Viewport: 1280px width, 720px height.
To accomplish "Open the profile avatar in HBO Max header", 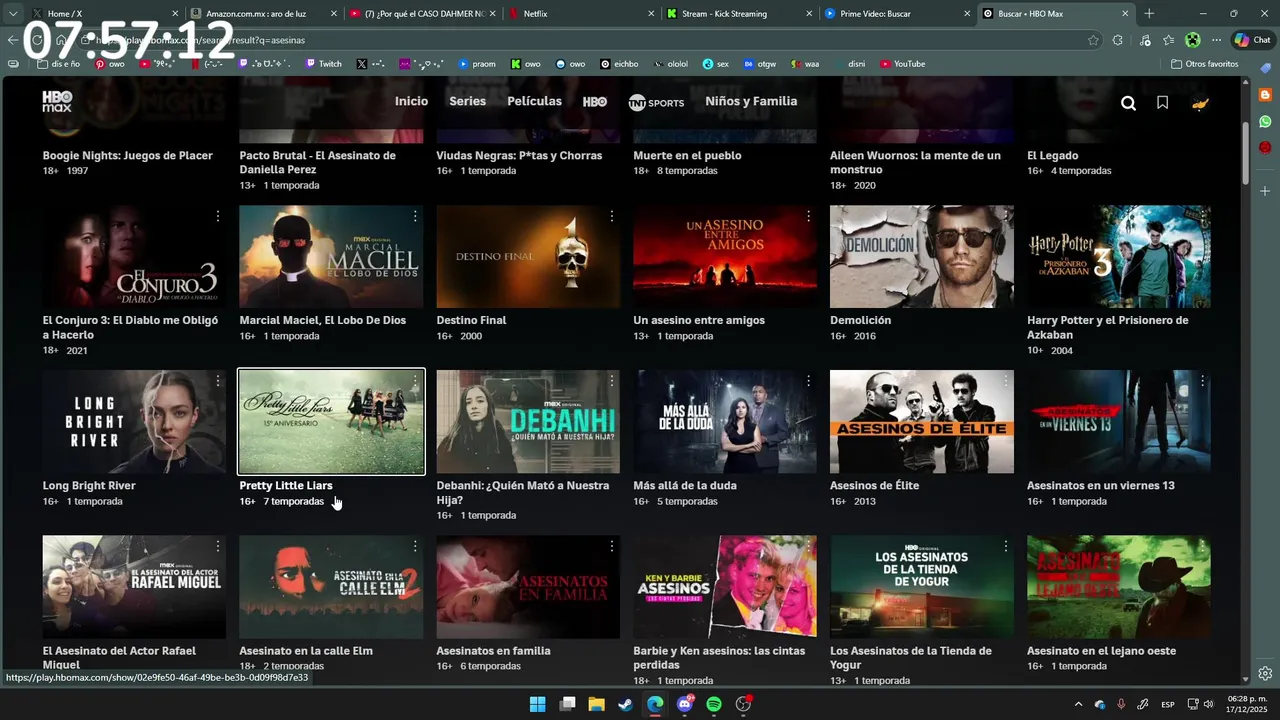I will [x=1200, y=103].
